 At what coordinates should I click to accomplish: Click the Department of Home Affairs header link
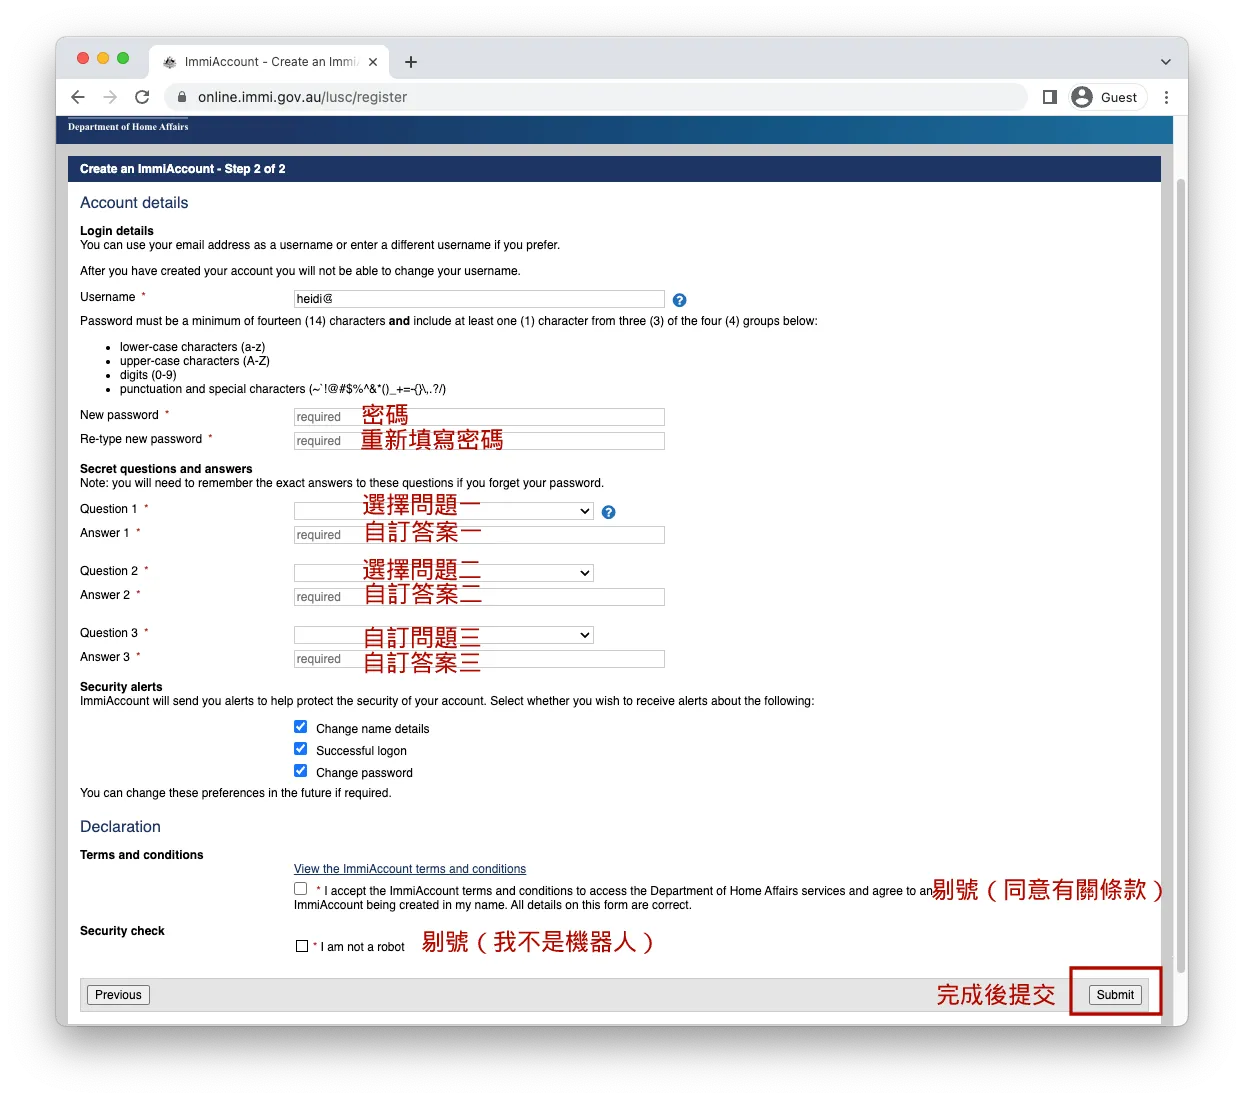coord(128,127)
